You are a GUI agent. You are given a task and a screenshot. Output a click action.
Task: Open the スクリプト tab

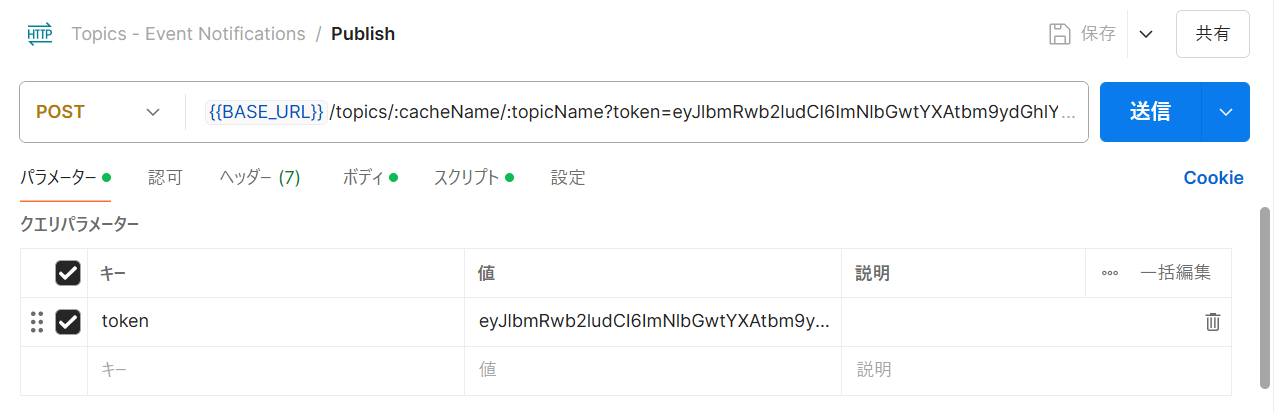coord(473,178)
